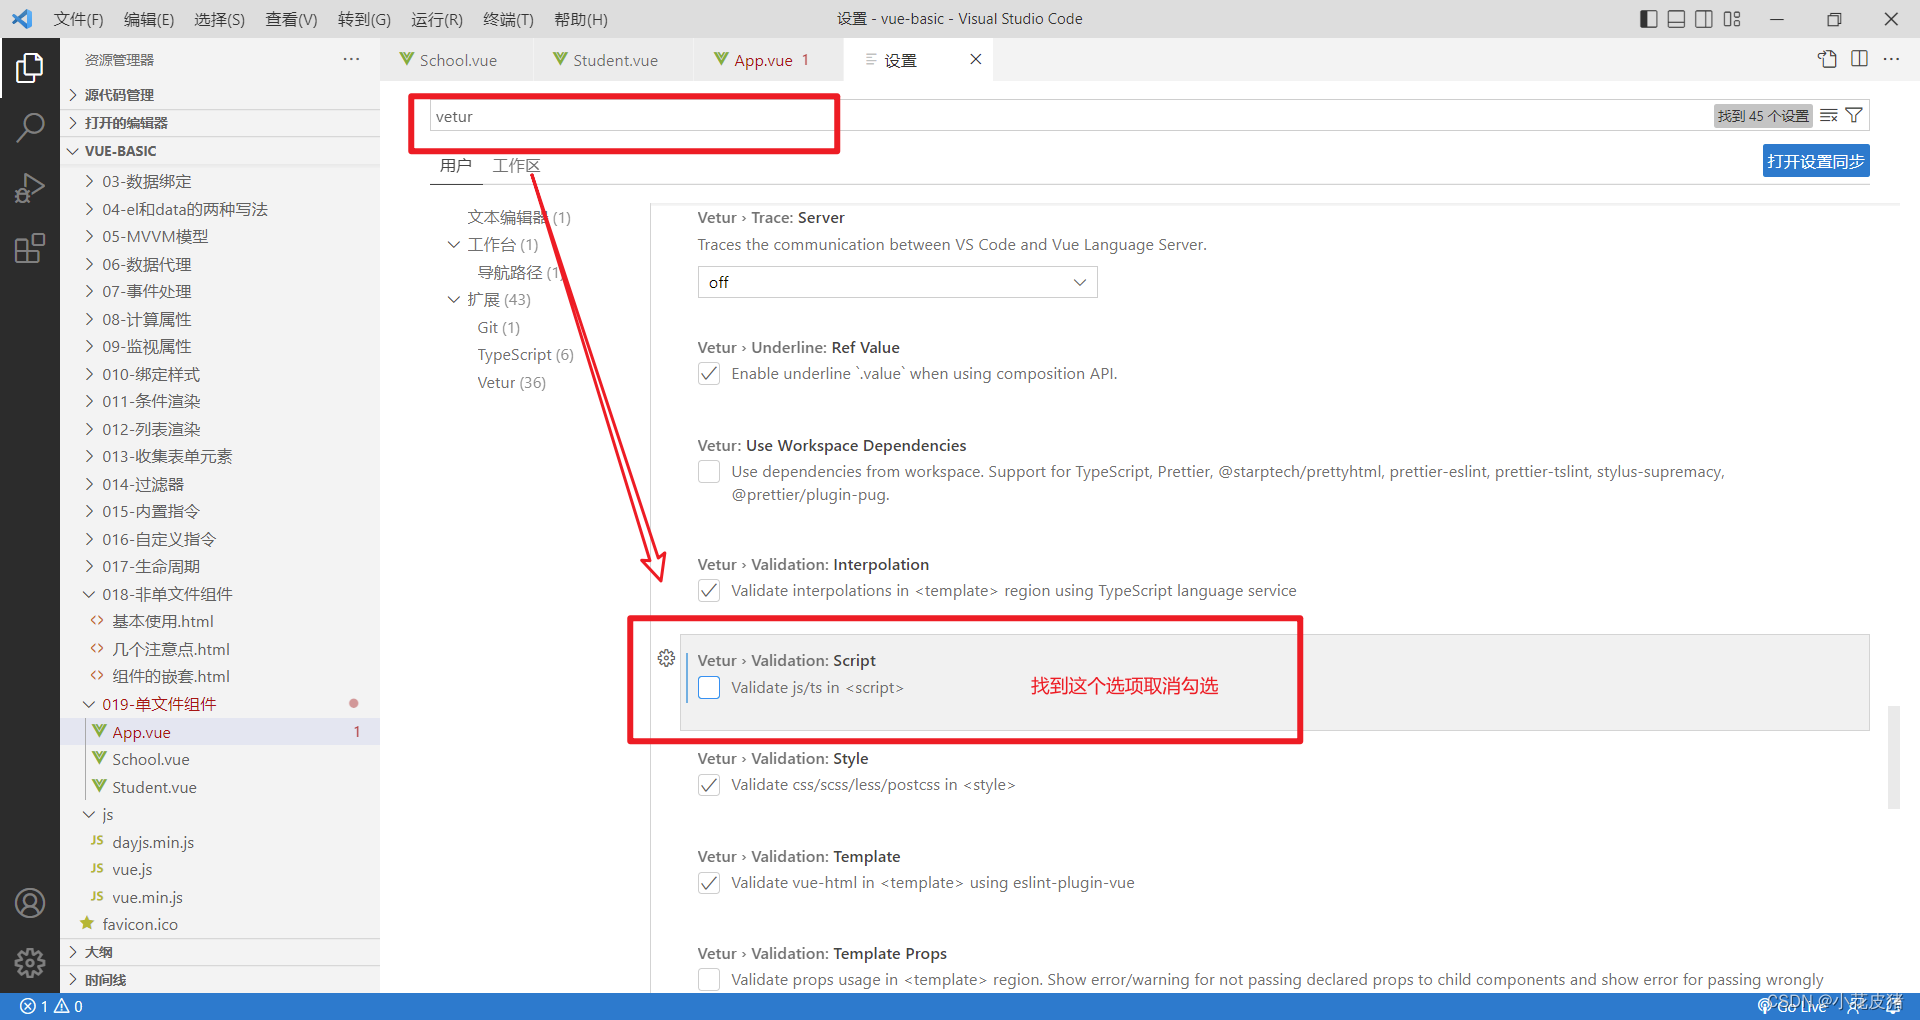Check Validate js/ts in script checkbox
Screen dimensions: 1920x1020
(x=709, y=688)
